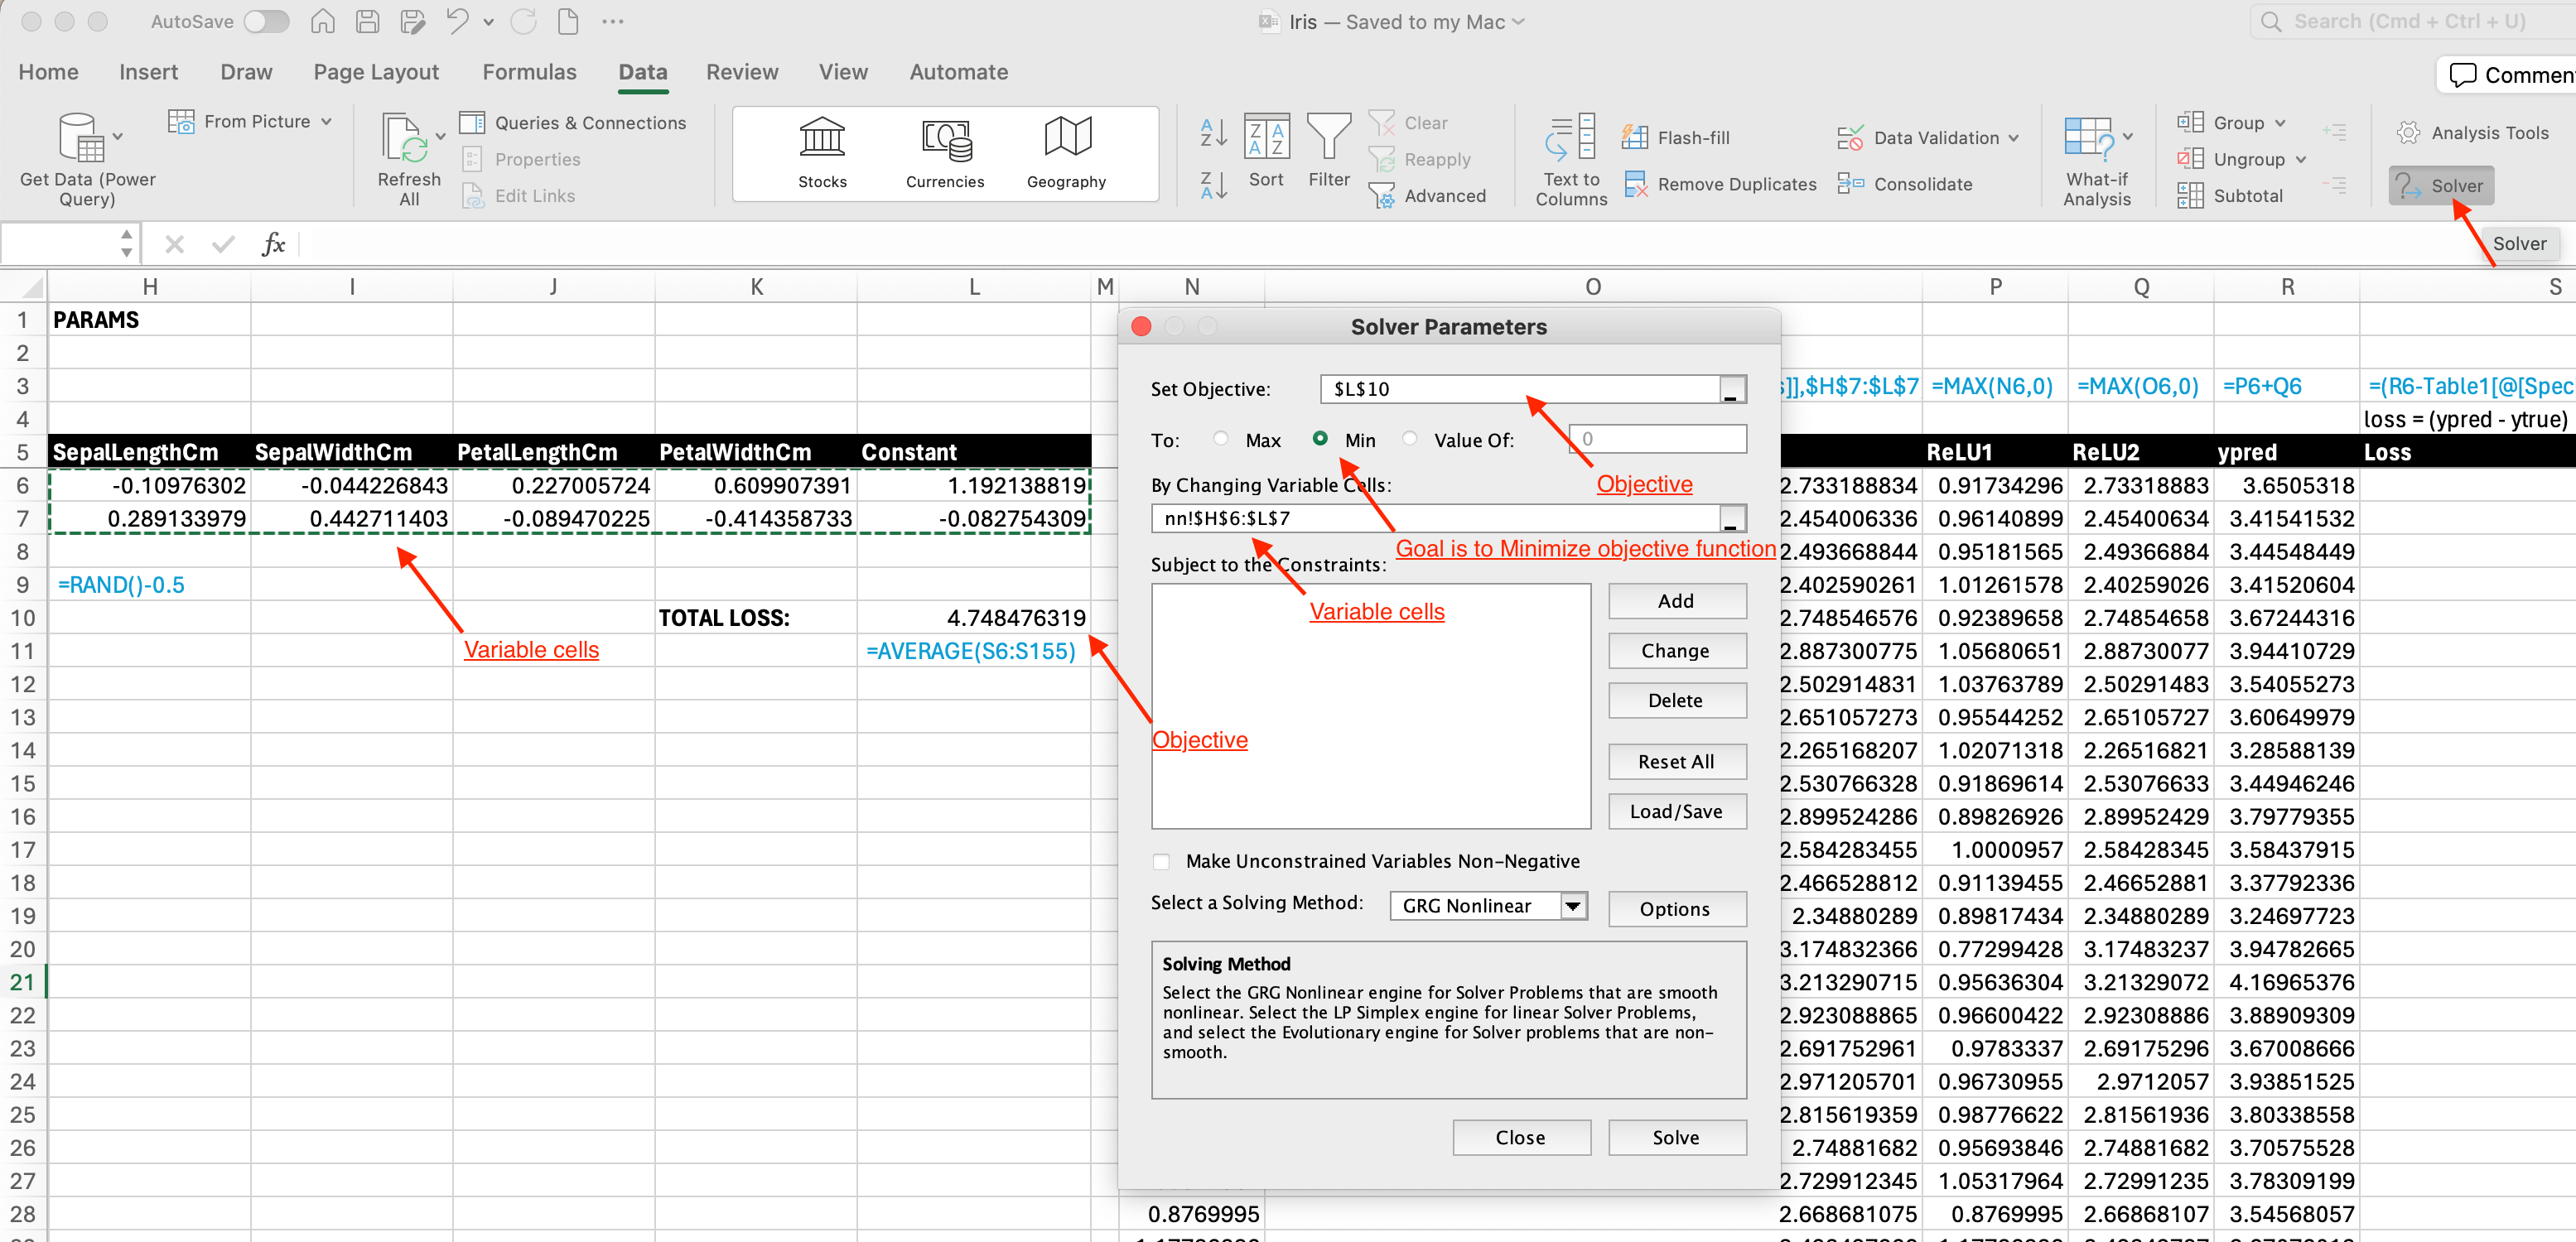Click the Change constraint button

point(1677,651)
